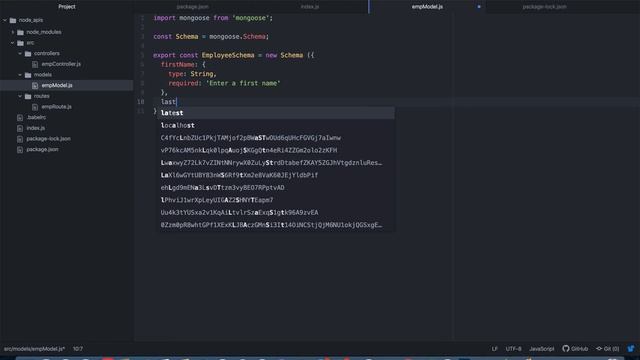640x360 pixels.
Task: Switch to the empModel.js tab
Action: pyautogui.click(x=427, y=7)
